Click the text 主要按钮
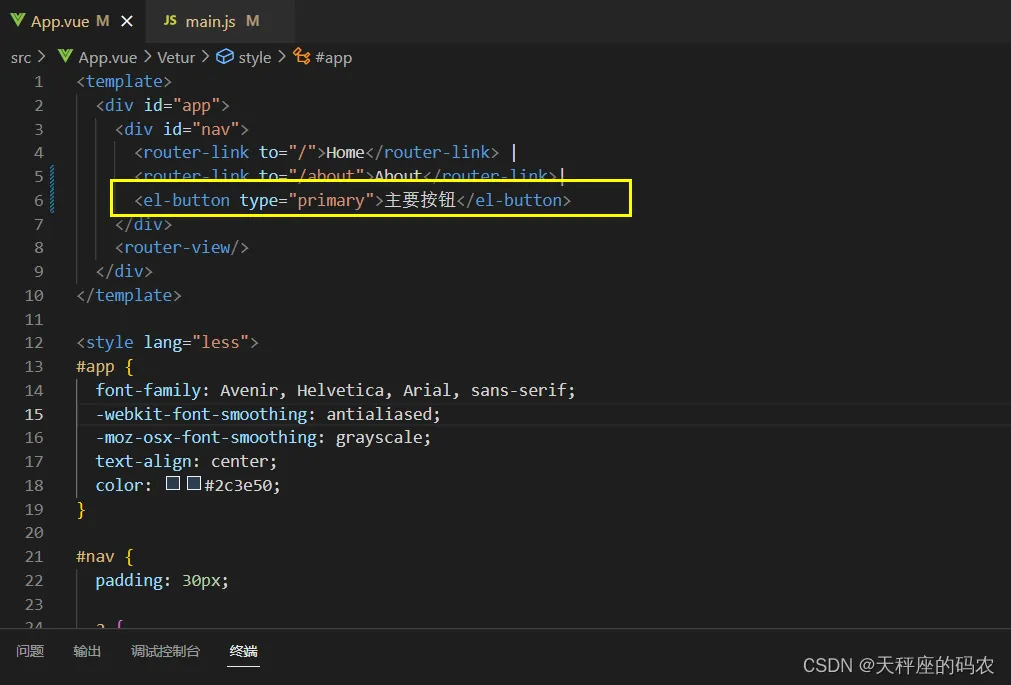Image resolution: width=1011 pixels, height=685 pixels. tap(420, 200)
